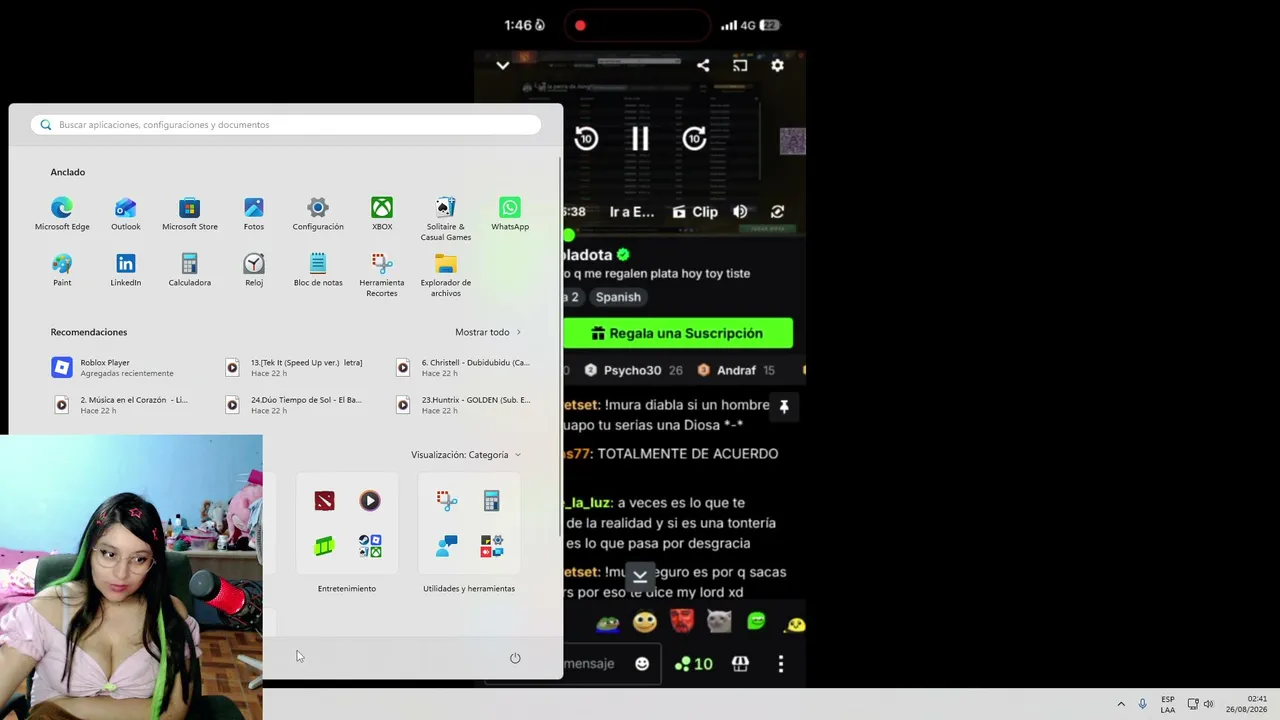This screenshot has height=720, width=1280.
Task: Open the taskbar volume control
Action: click(x=1208, y=704)
